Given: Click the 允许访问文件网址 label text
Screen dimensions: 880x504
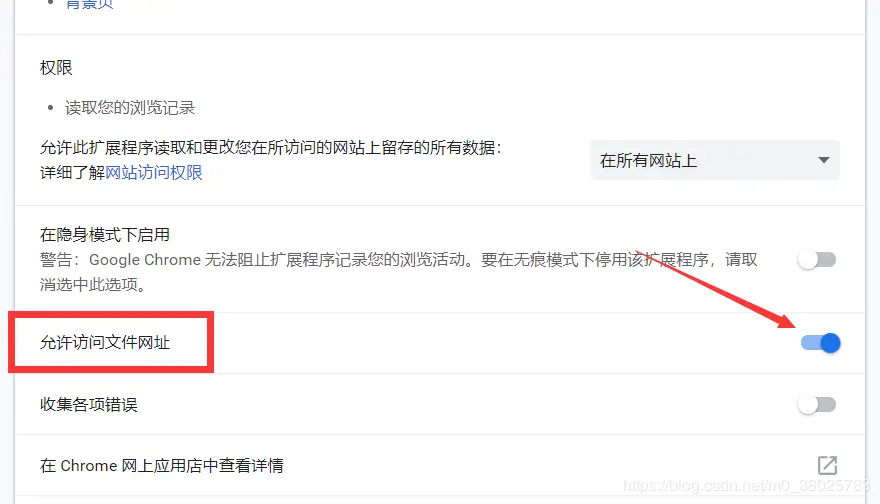Looking at the screenshot, I should pos(105,342).
